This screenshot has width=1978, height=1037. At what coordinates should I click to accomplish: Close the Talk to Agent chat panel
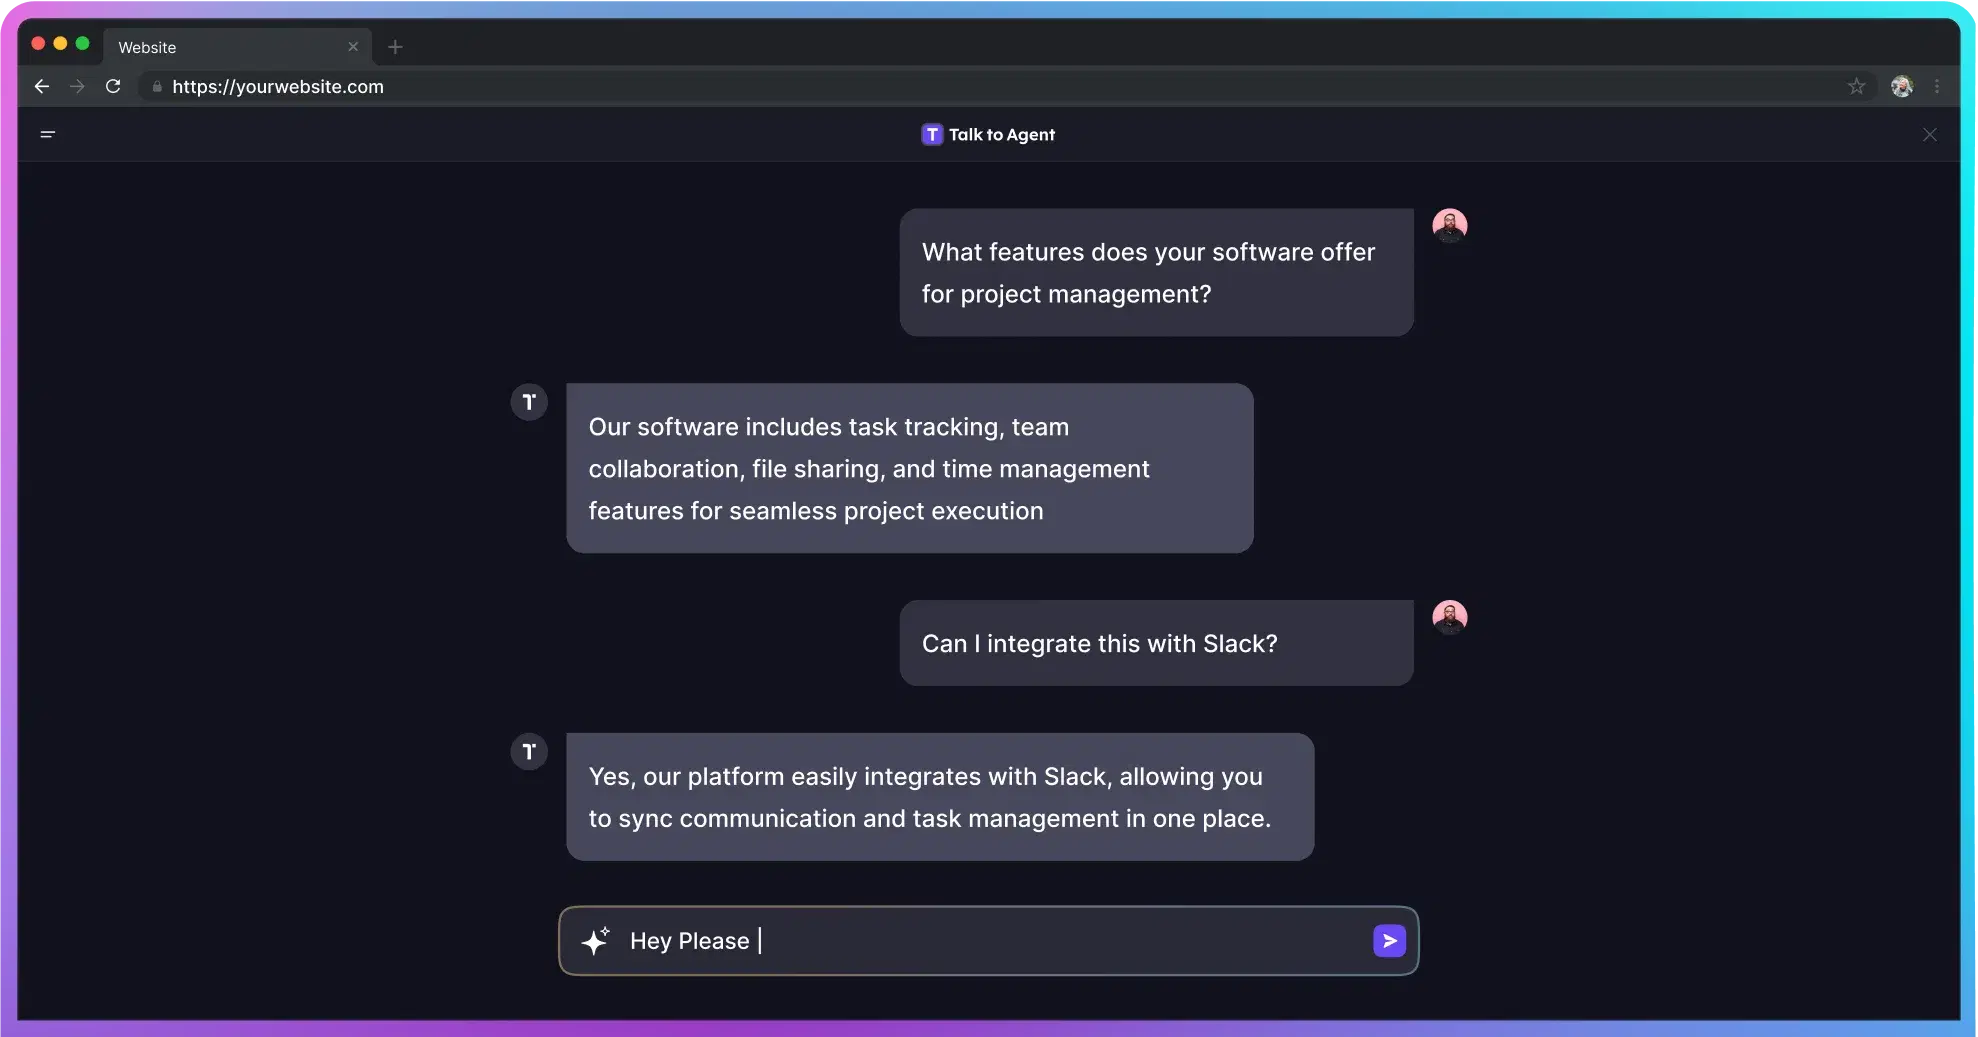(x=1929, y=135)
